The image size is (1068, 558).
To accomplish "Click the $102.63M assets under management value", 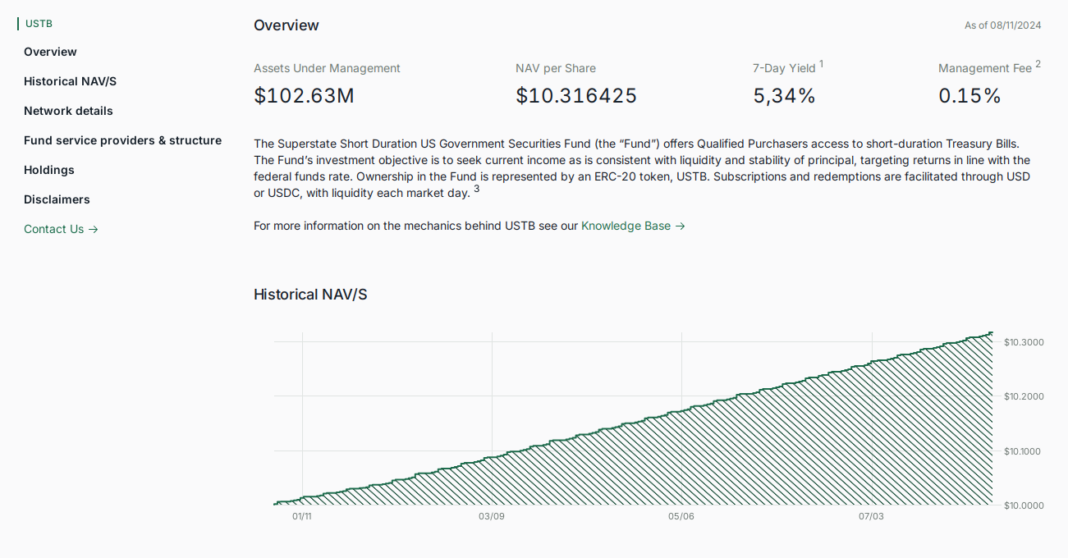I will 304,96.
